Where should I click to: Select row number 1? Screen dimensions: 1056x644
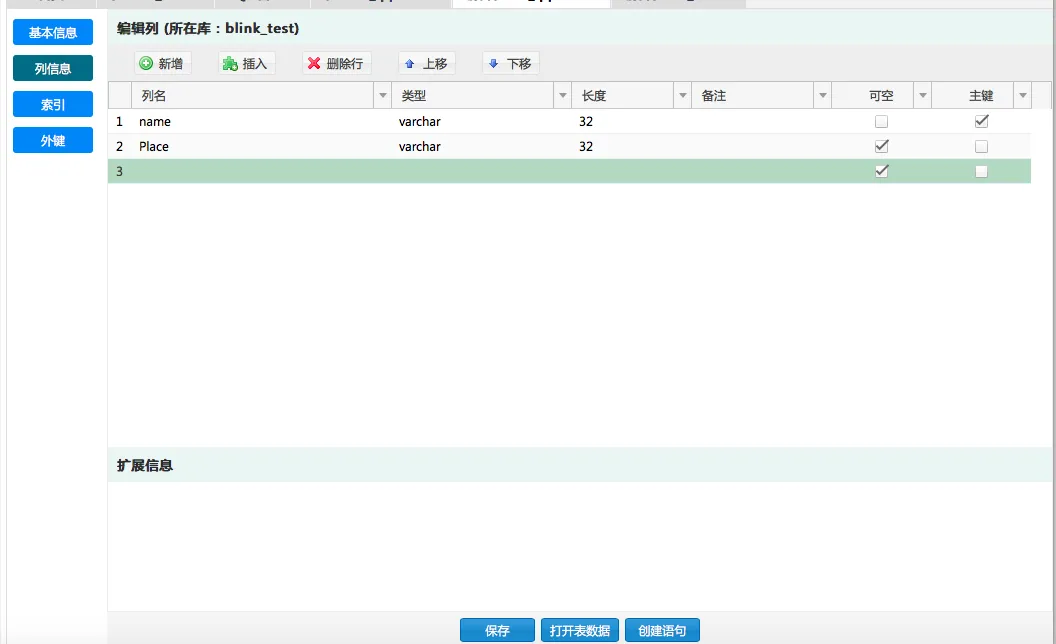(x=119, y=121)
